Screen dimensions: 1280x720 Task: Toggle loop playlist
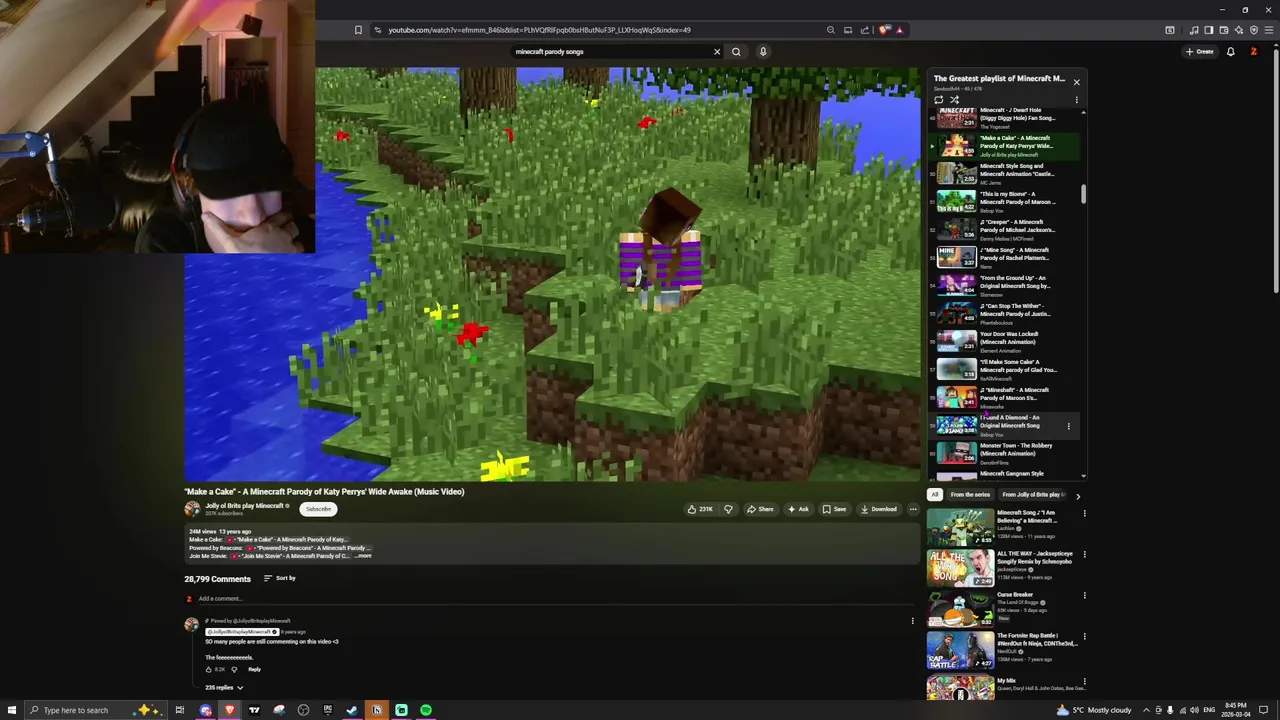[x=938, y=100]
